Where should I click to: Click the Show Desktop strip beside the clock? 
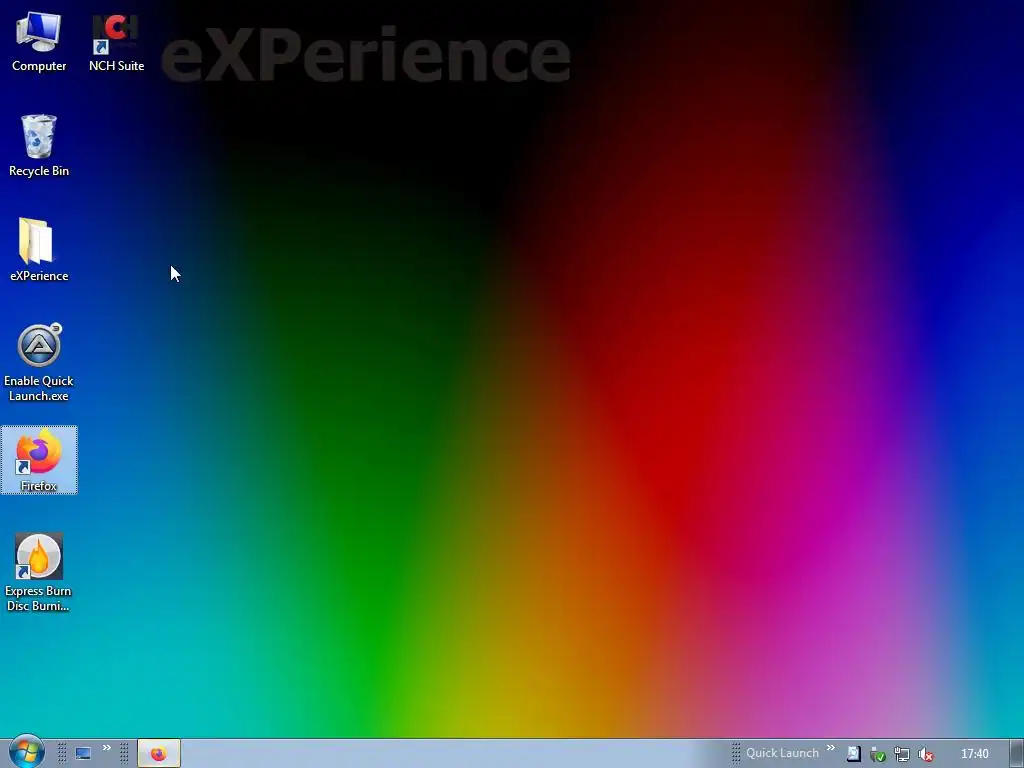coord(1017,754)
